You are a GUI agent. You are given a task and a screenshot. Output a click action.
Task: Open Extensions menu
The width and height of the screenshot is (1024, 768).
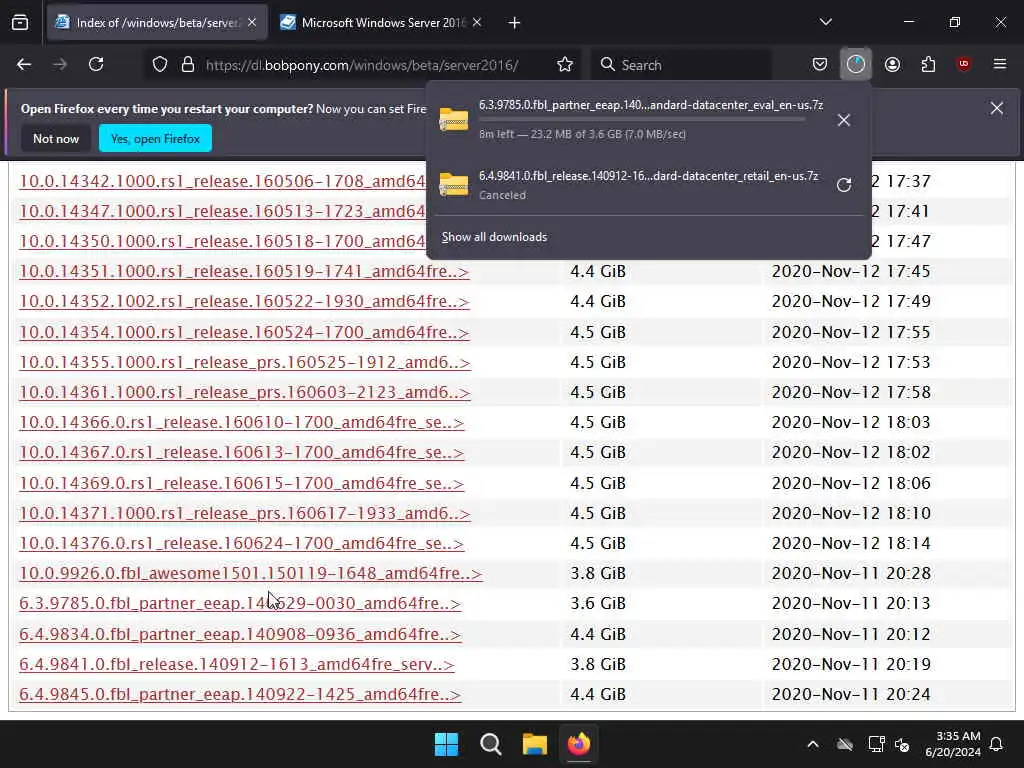[928, 64]
